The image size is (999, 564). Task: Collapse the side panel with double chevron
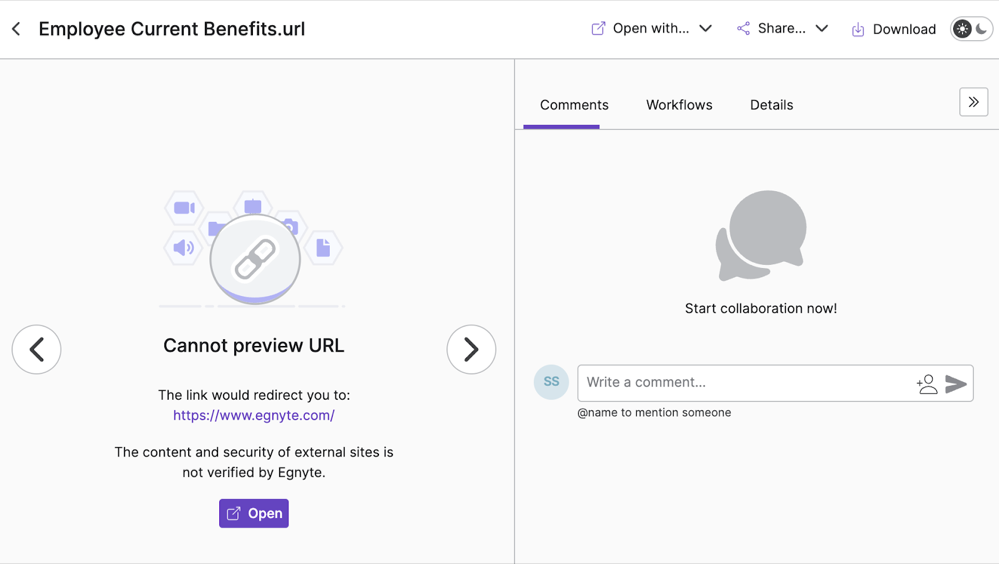974,102
